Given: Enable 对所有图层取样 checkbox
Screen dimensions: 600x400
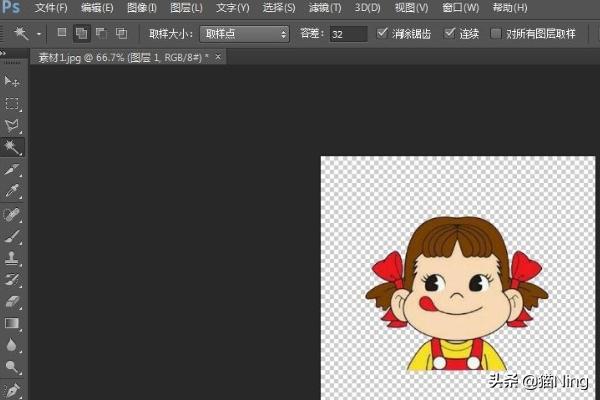Looking at the screenshot, I should (496, 33).
